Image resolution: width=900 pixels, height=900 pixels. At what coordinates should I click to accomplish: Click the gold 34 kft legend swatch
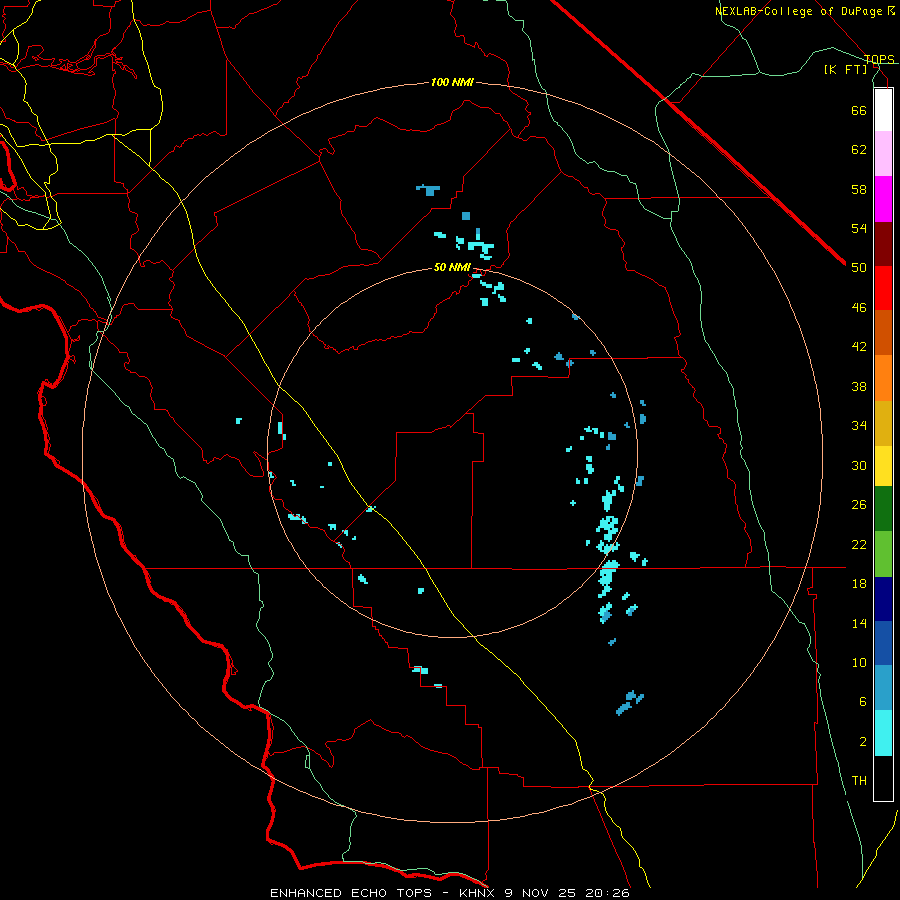pos(883,424)
